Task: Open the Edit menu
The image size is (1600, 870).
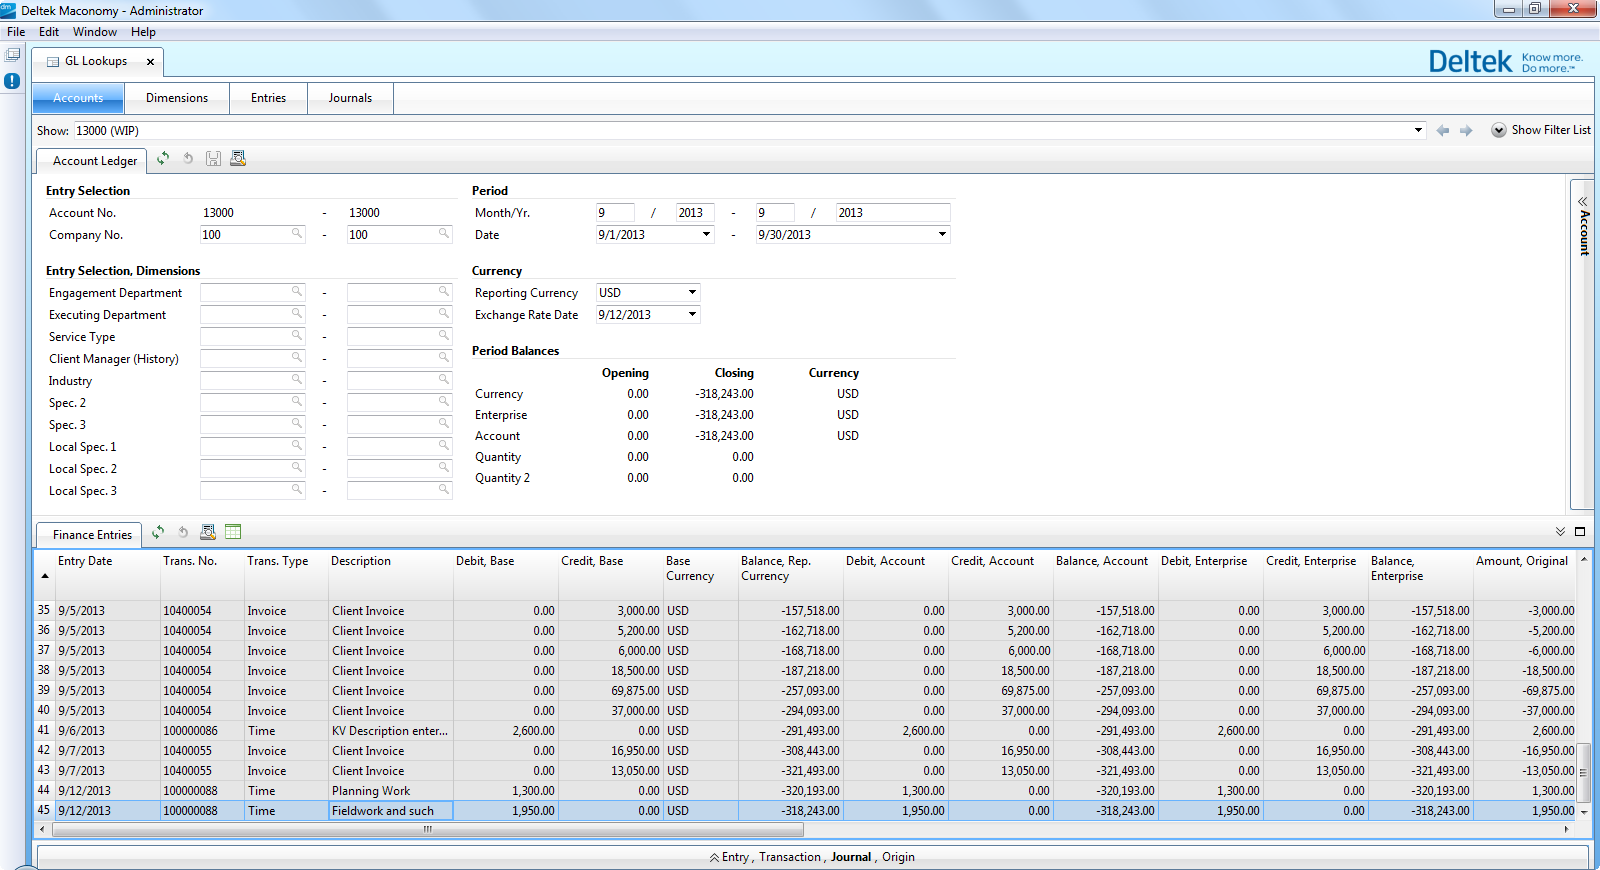Action: [49, 32]
